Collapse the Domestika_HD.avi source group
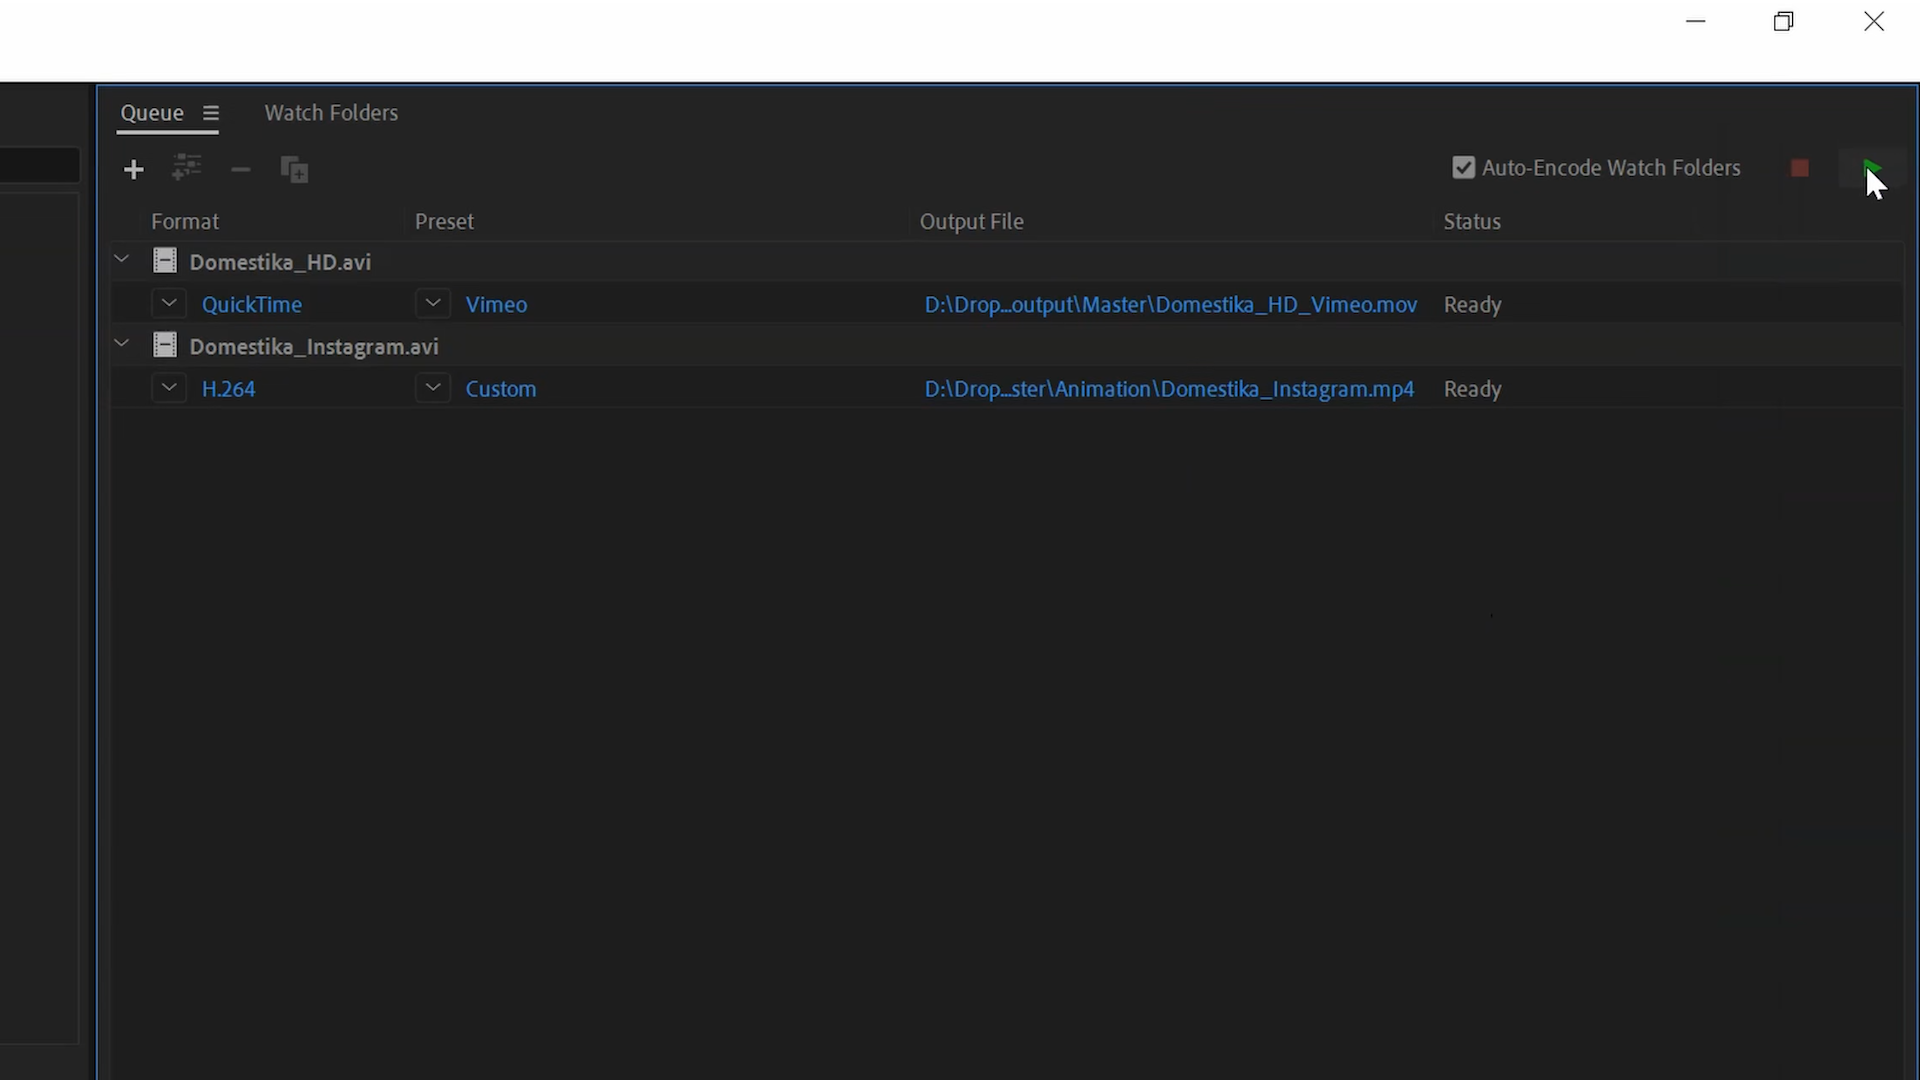 (122, 260)
